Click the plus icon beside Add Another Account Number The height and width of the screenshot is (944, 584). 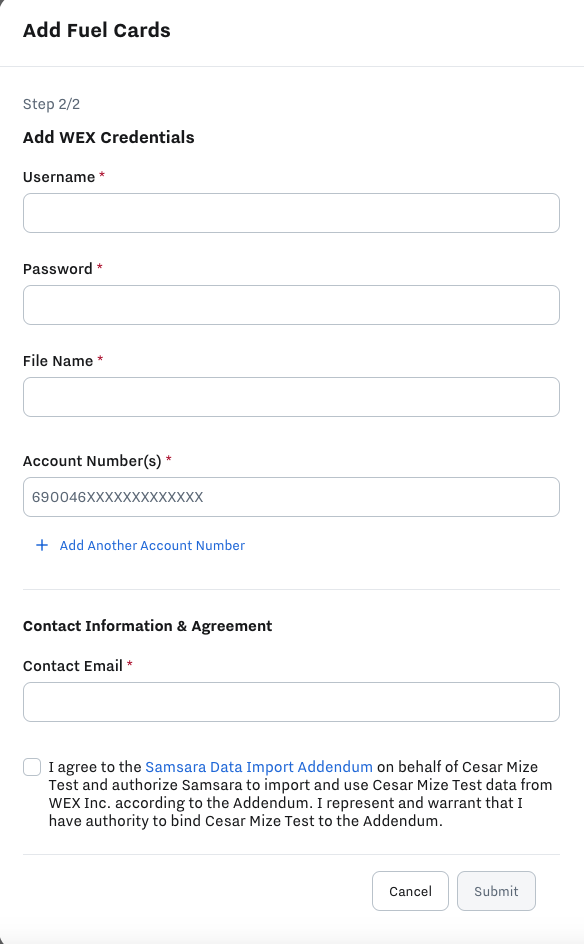[42, 545]
